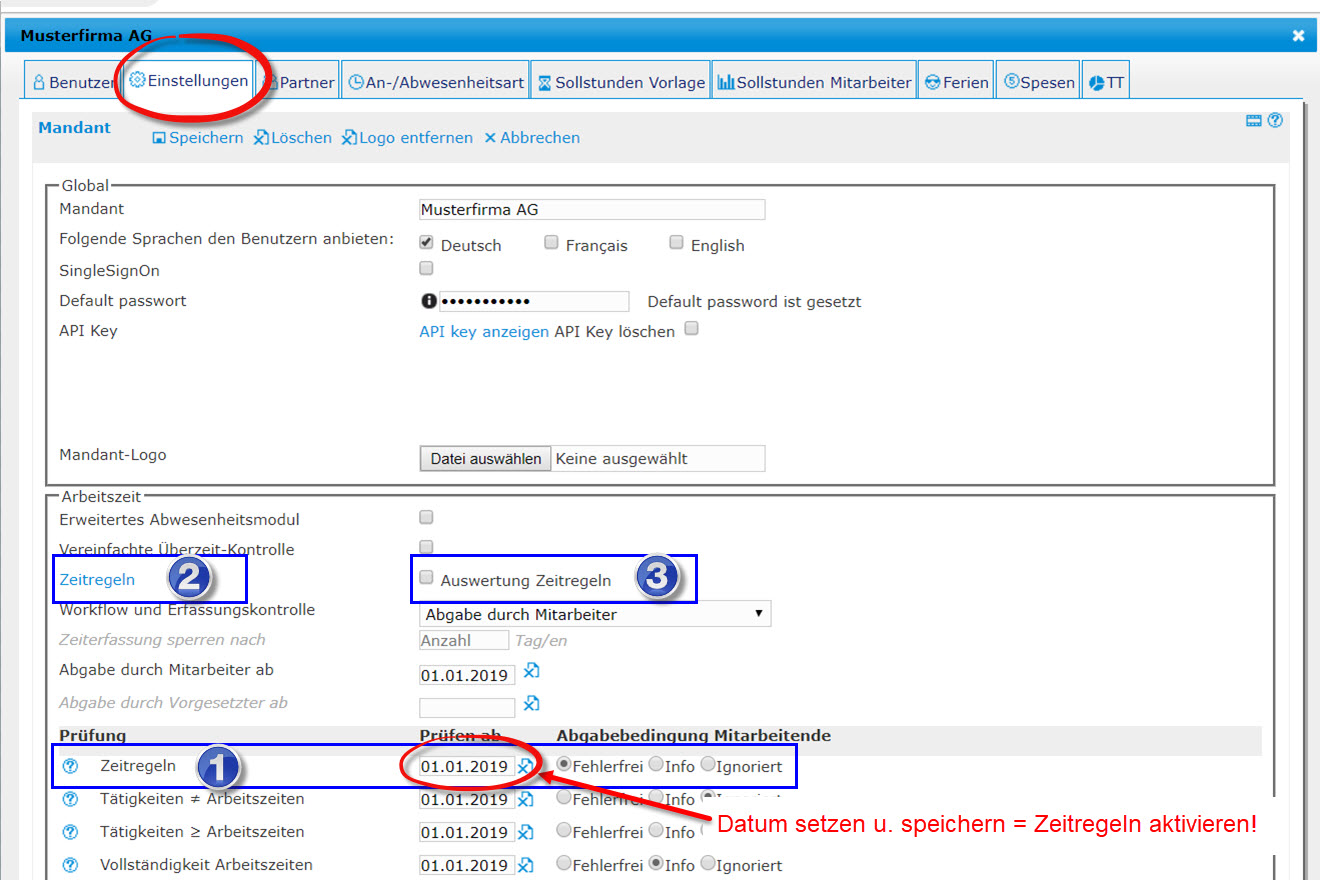Select Ignoriert for the Zeitregeln row
Viewport: 1320px width, 880px height.
708,764
